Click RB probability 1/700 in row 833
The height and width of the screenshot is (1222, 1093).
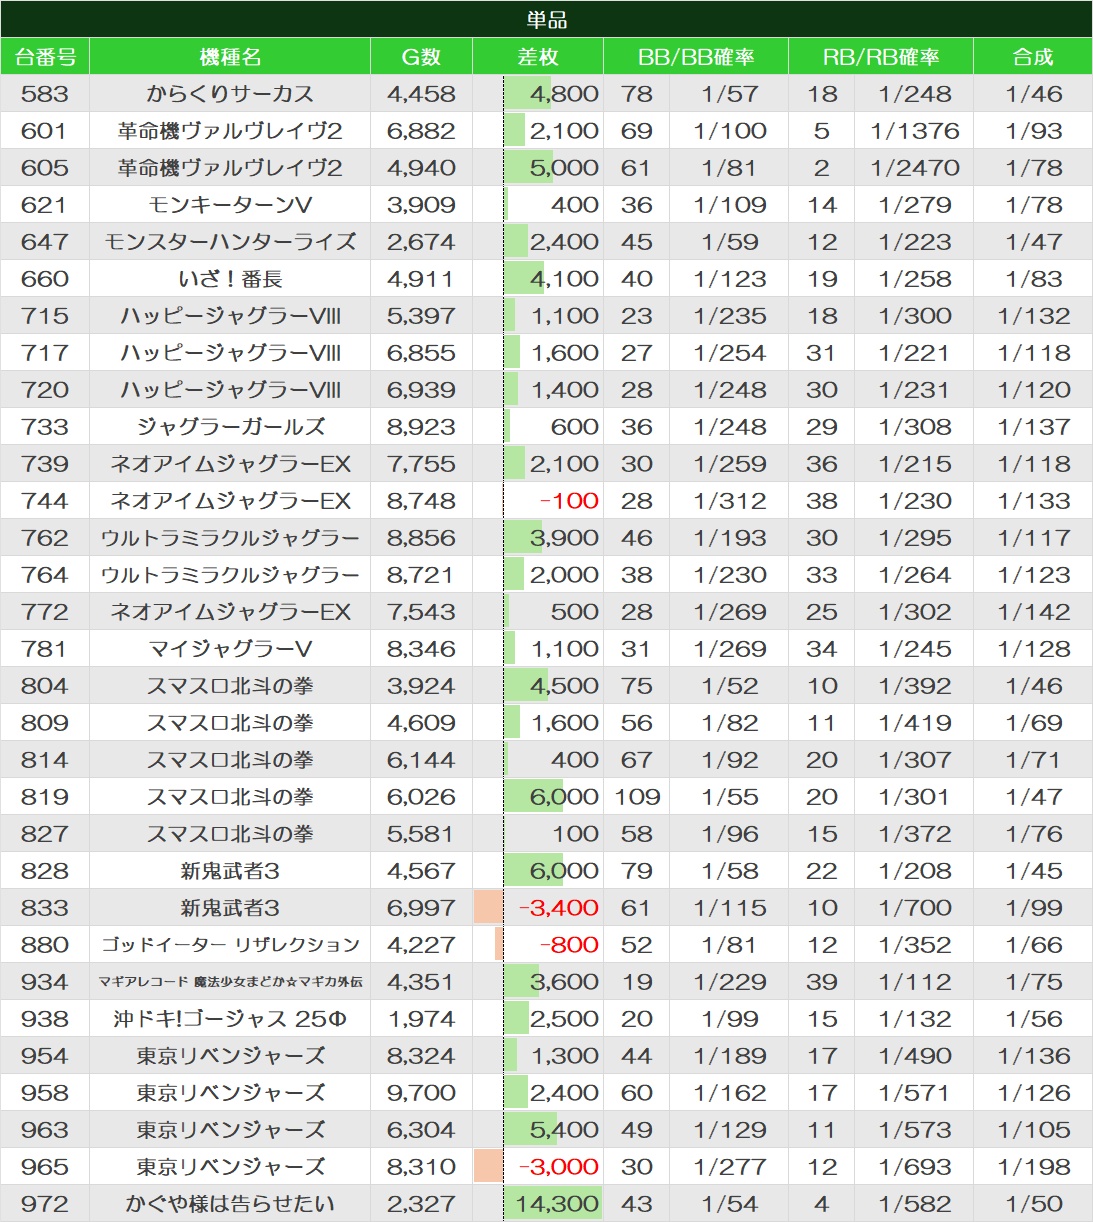(914, 908)
